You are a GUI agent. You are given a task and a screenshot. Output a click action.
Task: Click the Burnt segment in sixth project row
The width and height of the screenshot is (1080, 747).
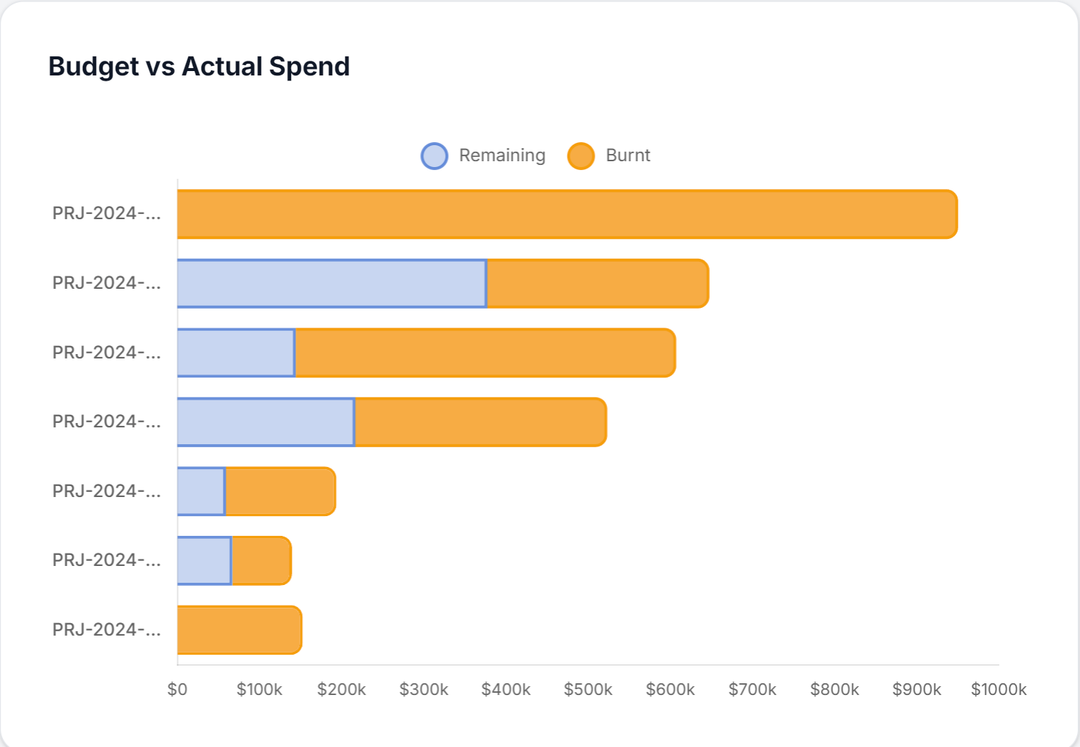pos(261,560)
